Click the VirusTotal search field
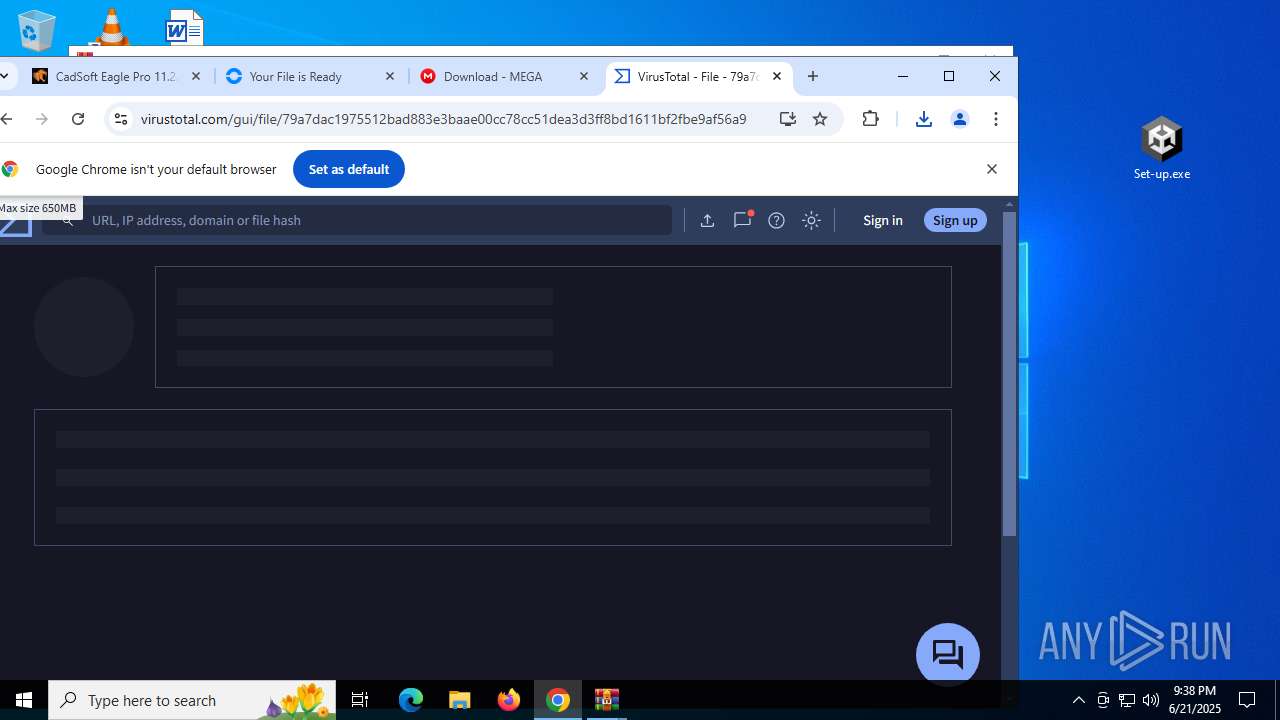Screen dimensions: 1280x720 coord(357,220)
